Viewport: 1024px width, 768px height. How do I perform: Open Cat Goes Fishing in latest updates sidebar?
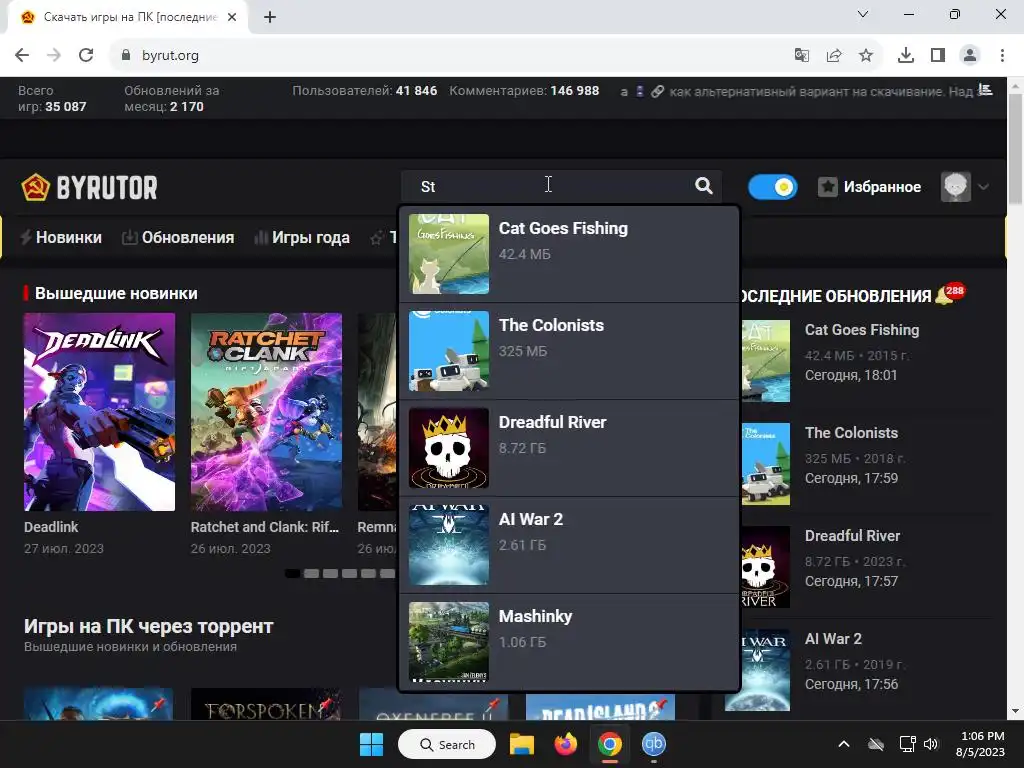coord(861,330)
